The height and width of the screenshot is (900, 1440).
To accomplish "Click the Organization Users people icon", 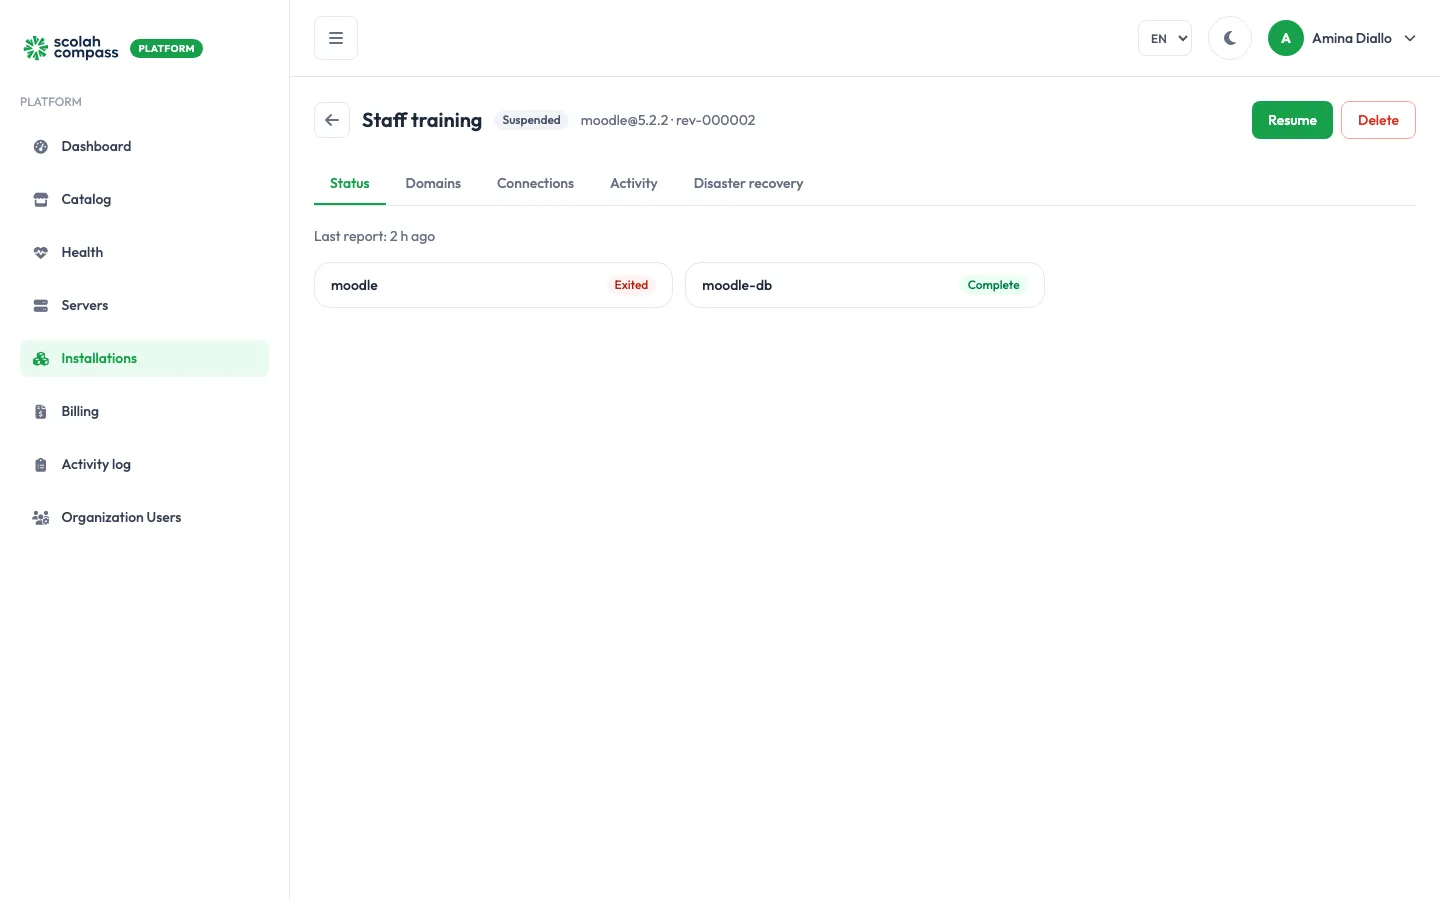I will 41,518.
